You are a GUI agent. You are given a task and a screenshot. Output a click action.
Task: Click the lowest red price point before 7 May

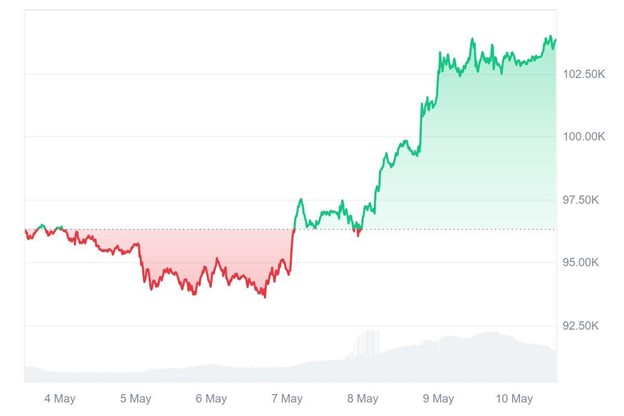coord(265,297)
